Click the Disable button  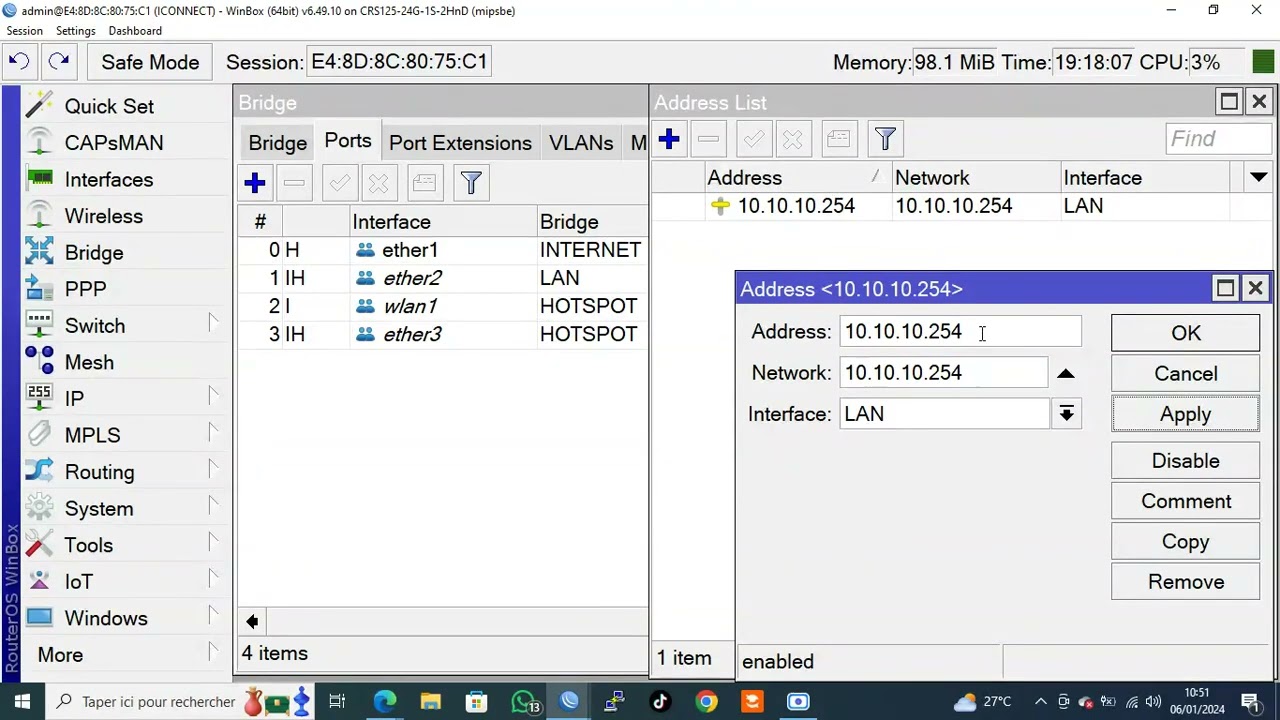pyautogui.click(x=1186, y=461)
